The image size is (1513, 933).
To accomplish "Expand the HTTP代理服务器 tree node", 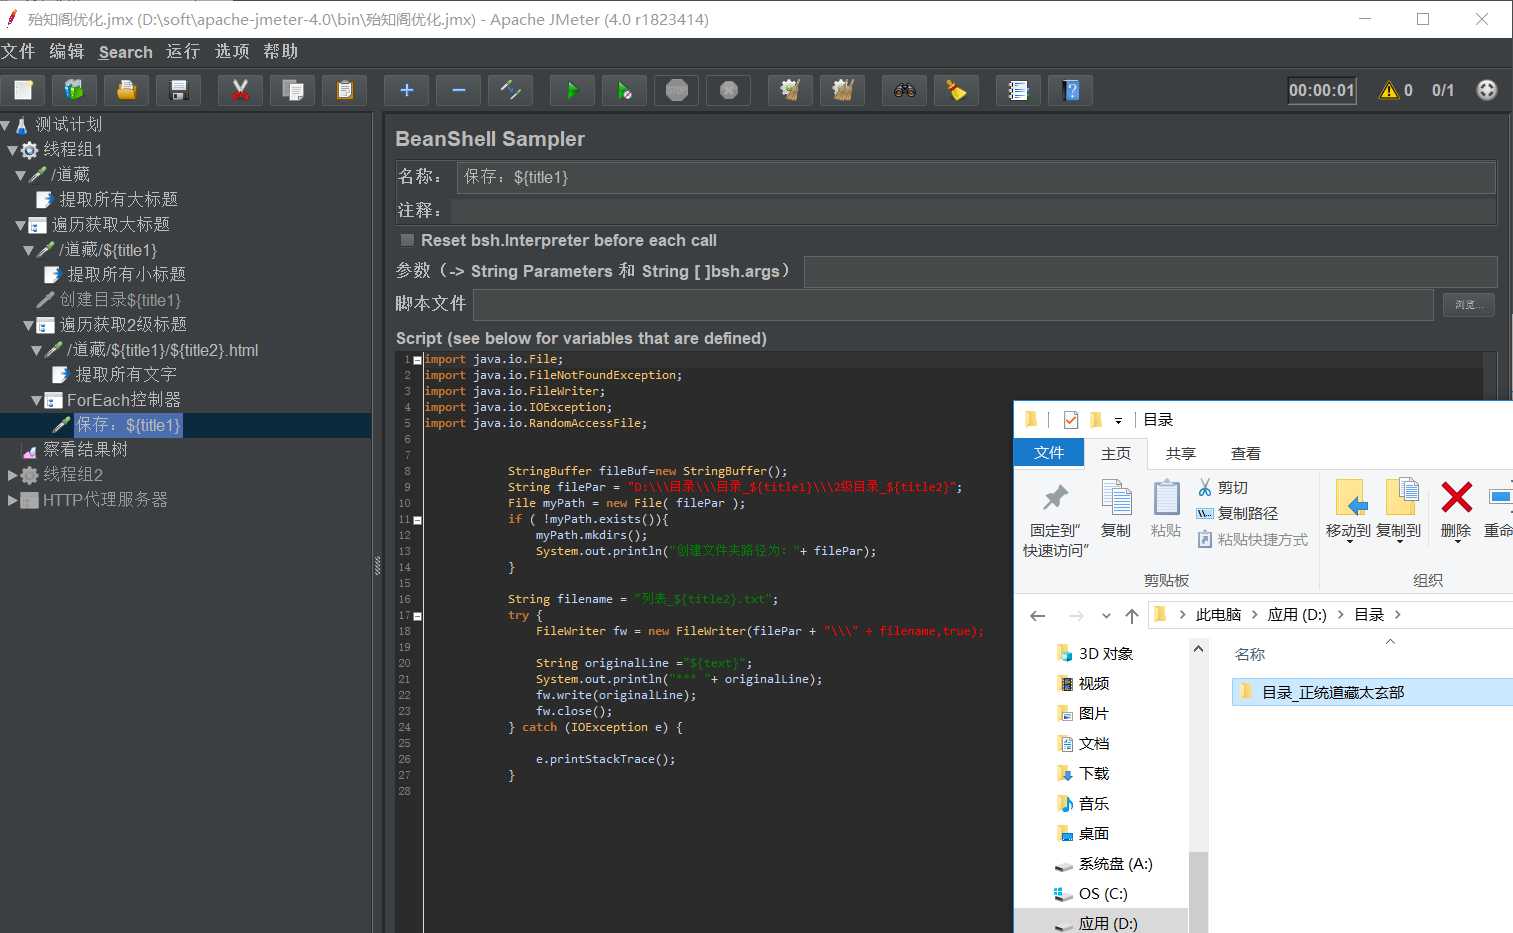I will [12, 500].
